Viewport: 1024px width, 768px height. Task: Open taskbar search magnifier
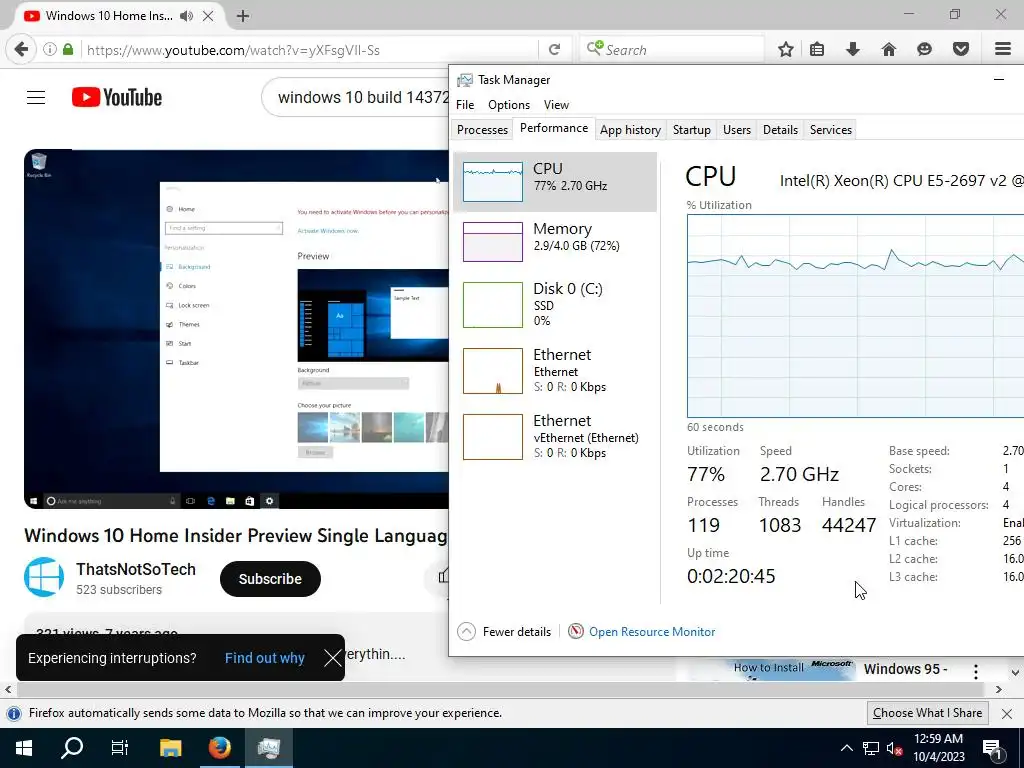(72, 748)
